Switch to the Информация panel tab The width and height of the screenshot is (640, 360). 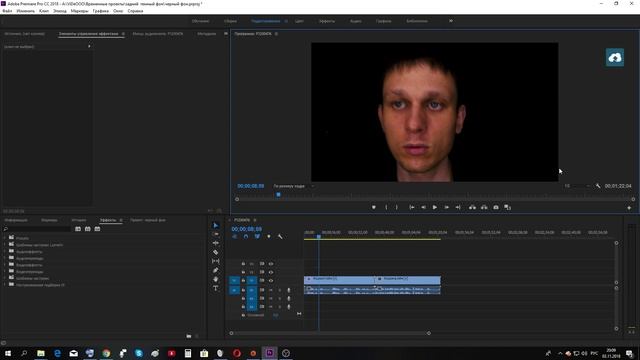point(16,220)
